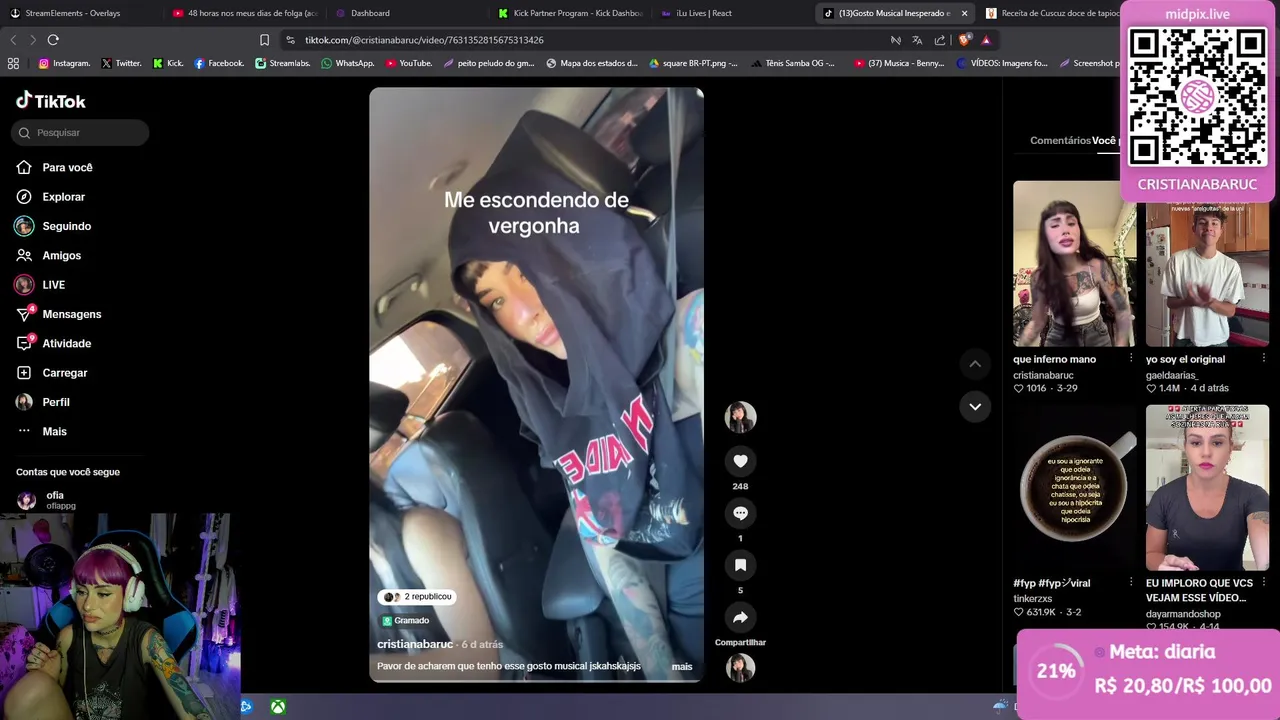Go to the Seguindo feed
The image size is (1280, 720).
click(54, 226)
